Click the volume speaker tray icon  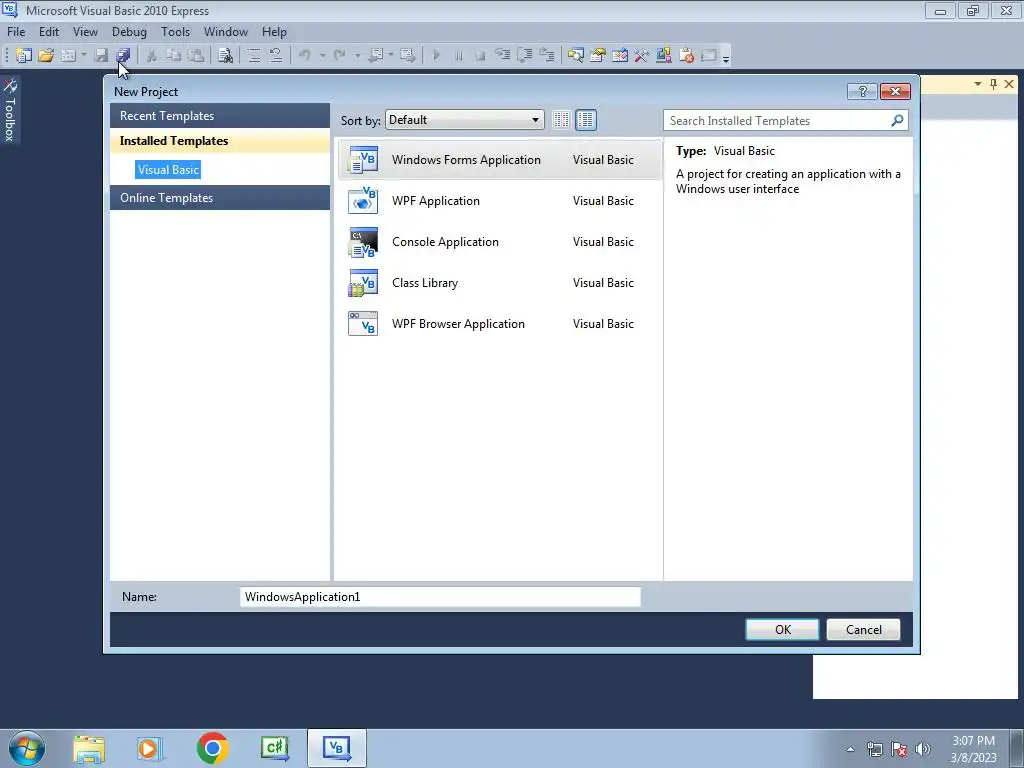pyautogui.click(x=923, y=749)
